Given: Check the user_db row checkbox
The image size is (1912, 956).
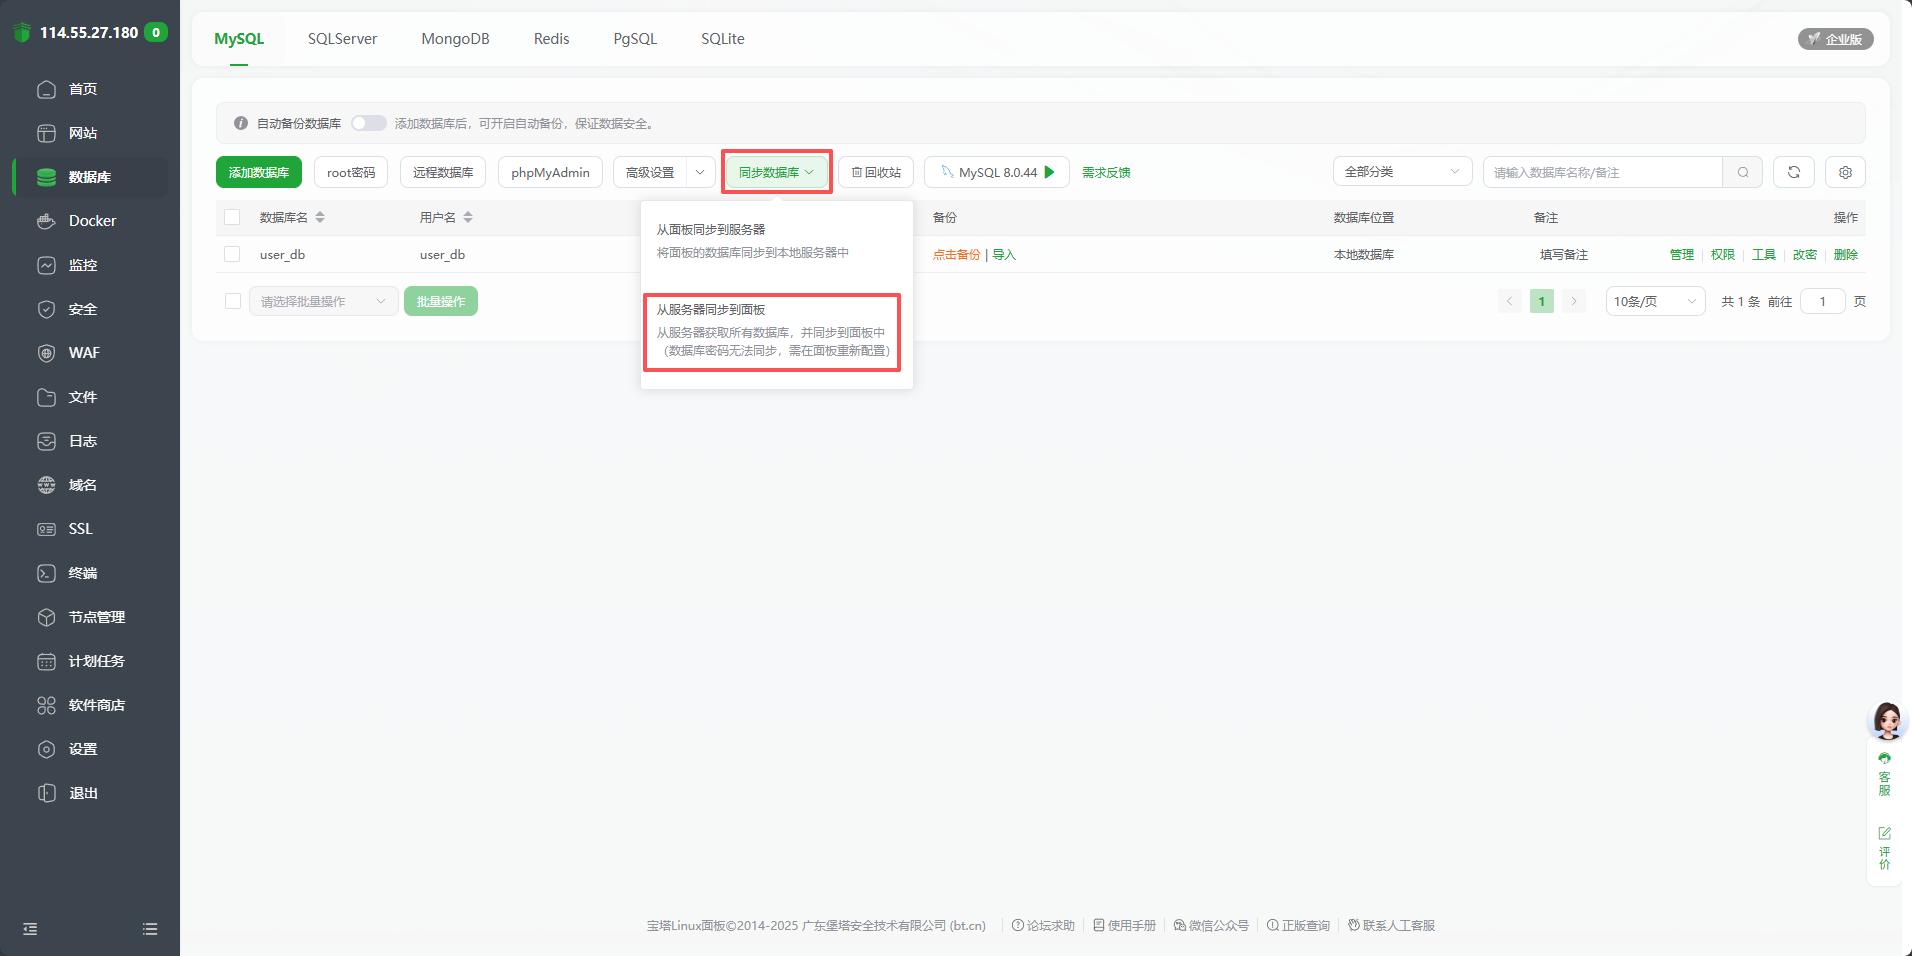Looking at the screenshot, I should [x=232, y=254].
